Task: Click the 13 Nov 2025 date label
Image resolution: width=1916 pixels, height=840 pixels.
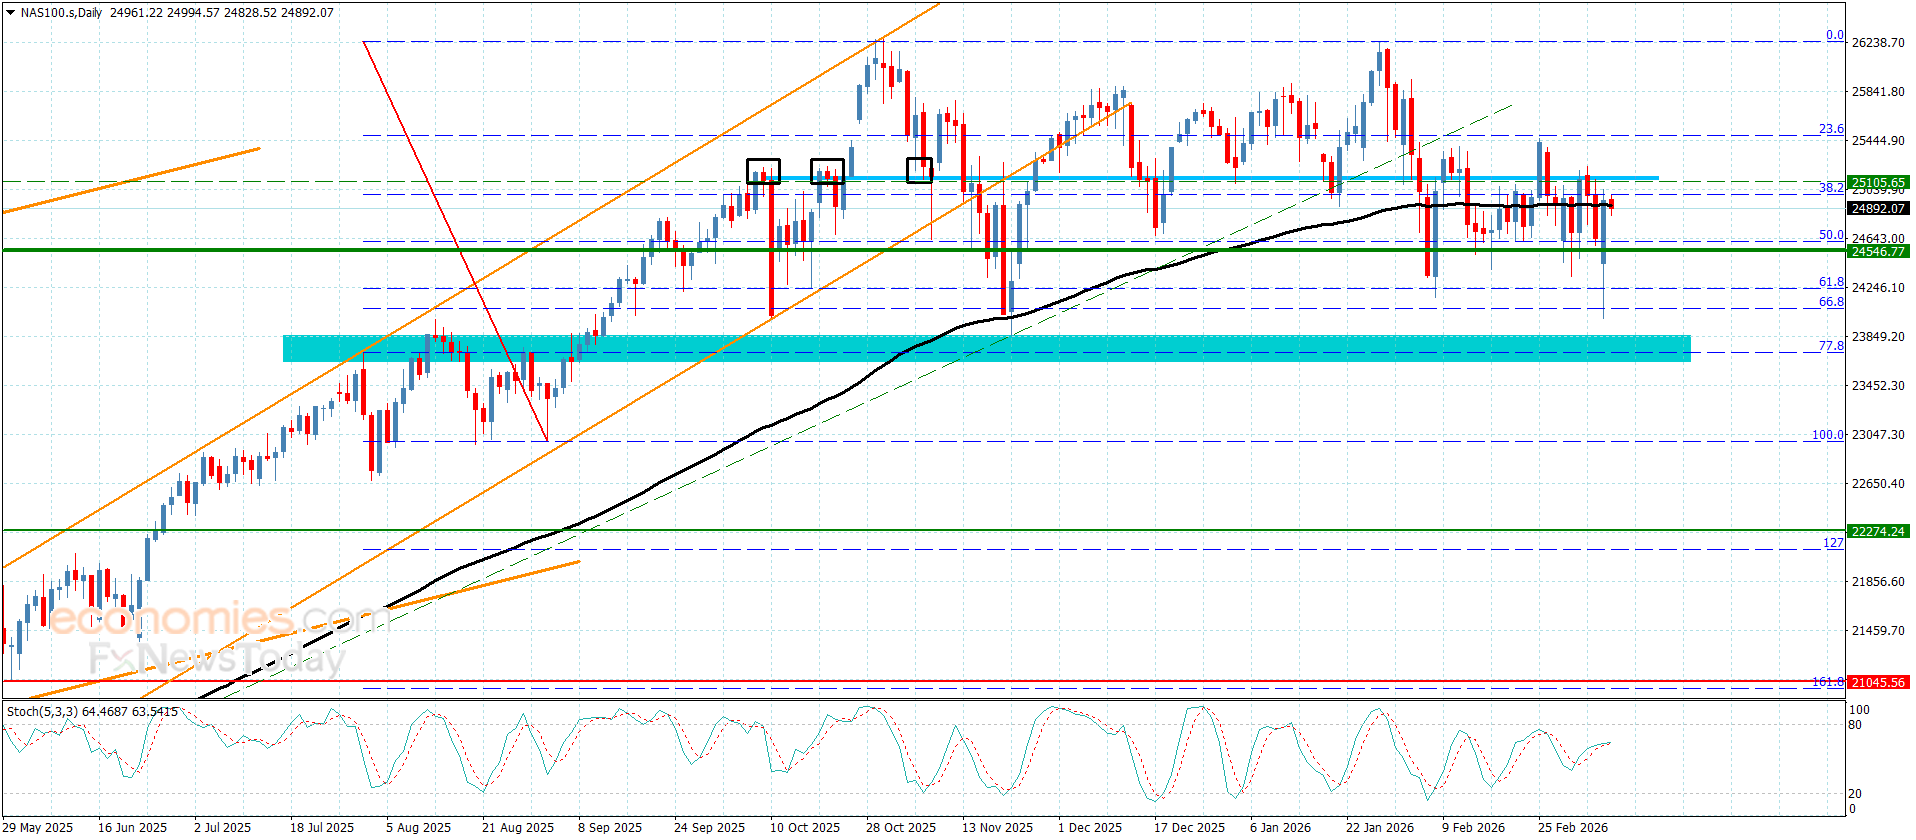Action: point(997,827)
